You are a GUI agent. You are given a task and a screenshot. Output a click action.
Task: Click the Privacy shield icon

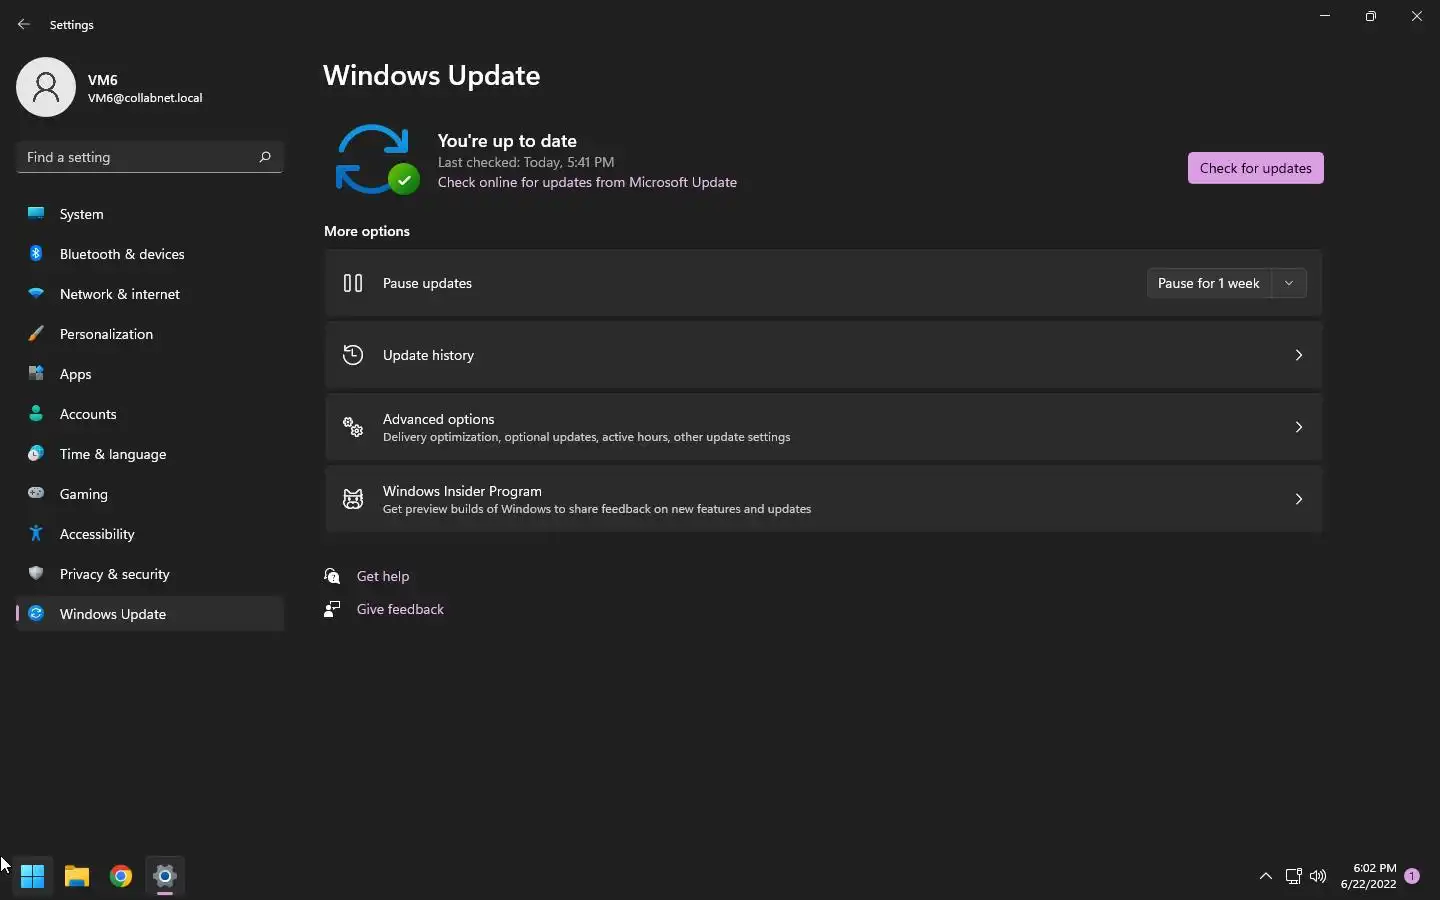tap(36, 573)
